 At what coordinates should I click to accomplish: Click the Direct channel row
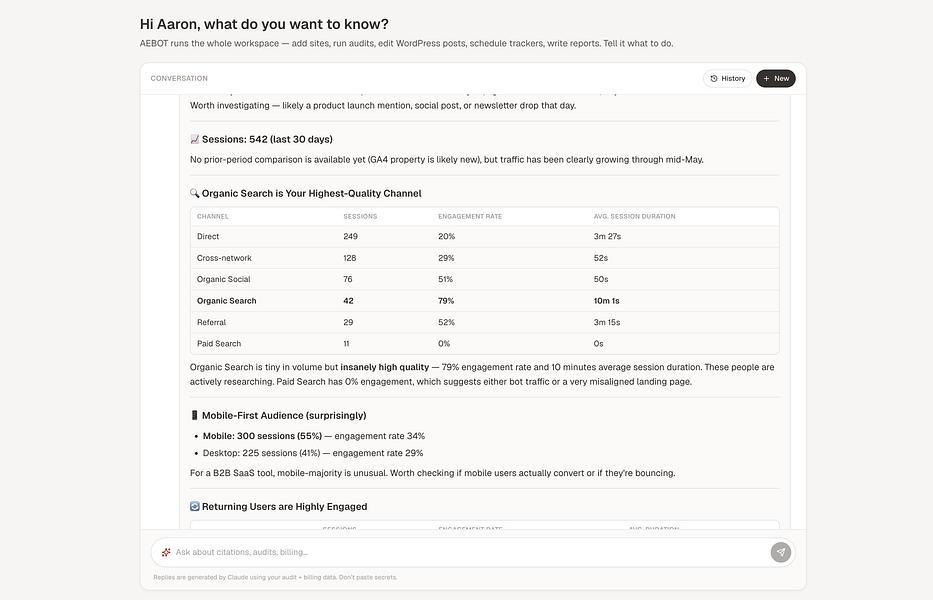point(485,236)
